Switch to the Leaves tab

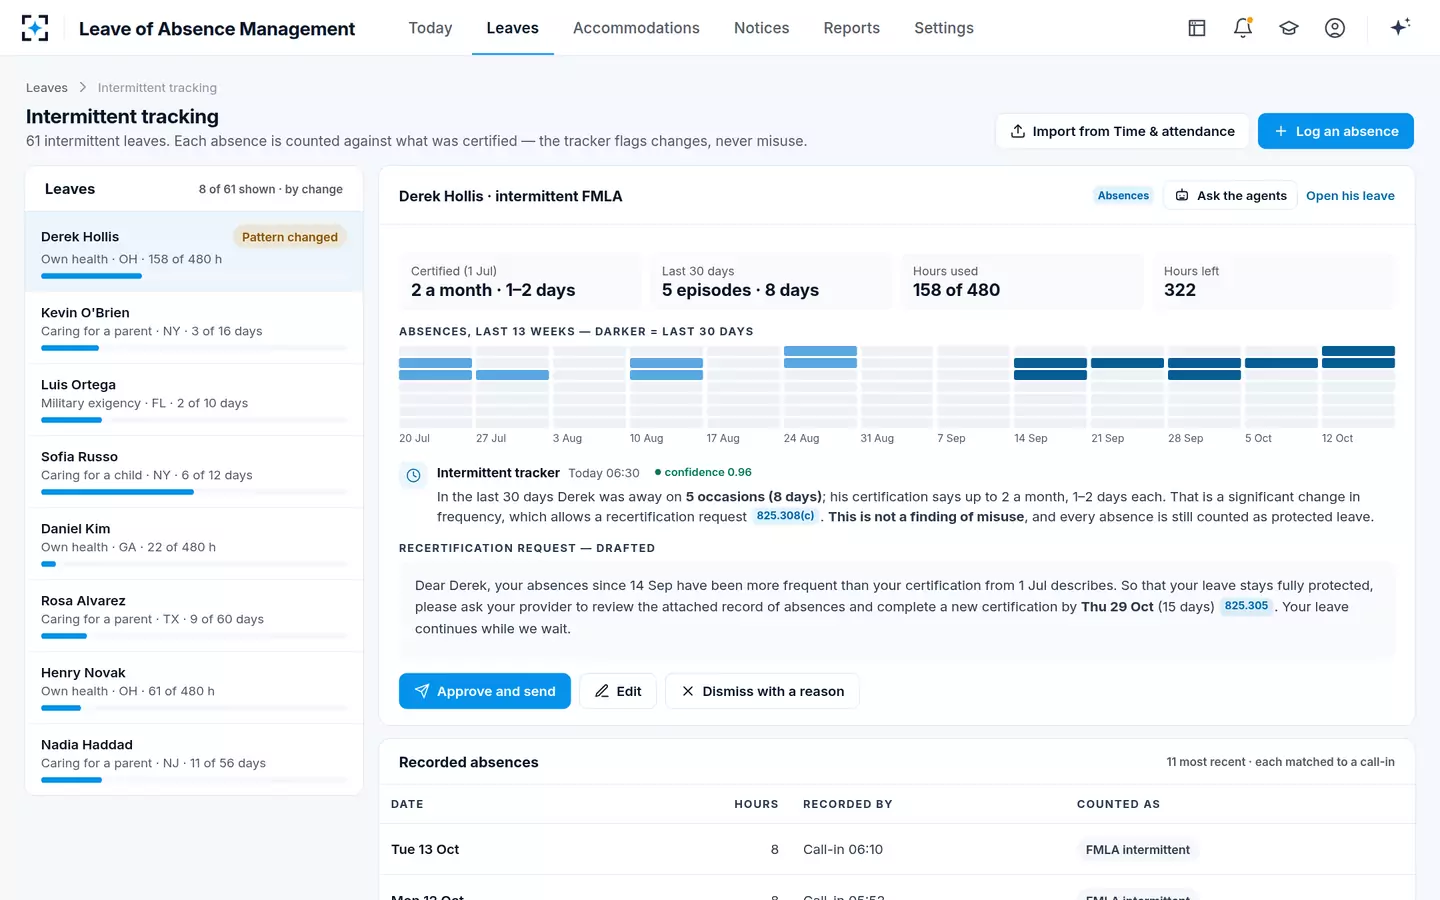coord(513,28)
